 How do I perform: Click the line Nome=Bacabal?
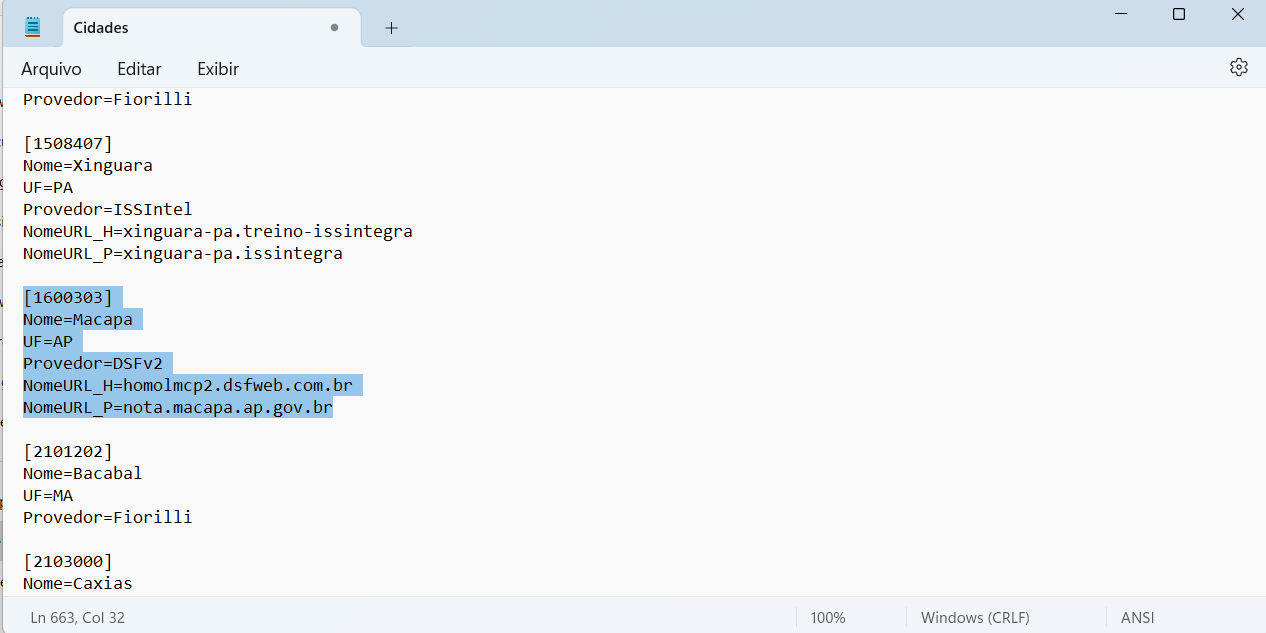tap(83, 473)
